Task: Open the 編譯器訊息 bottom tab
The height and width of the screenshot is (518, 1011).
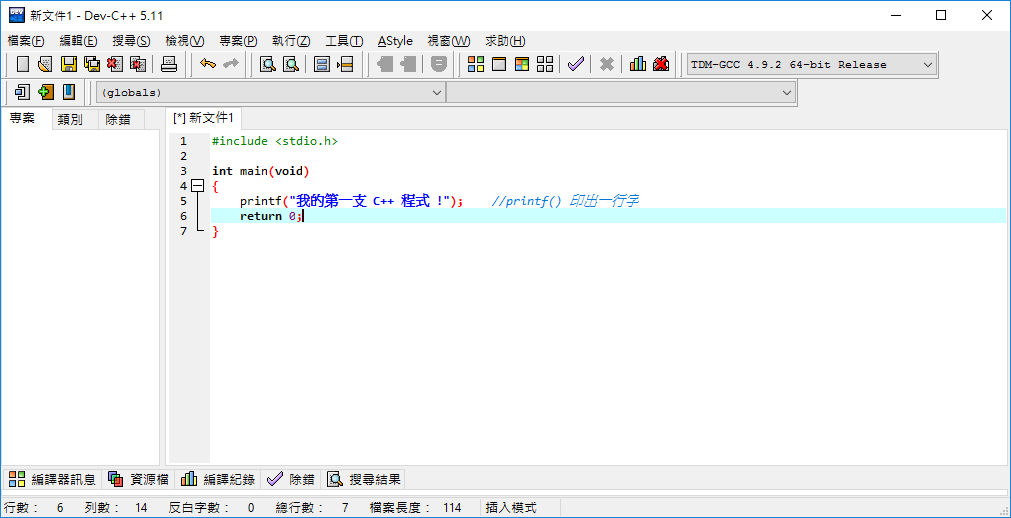Action: (52, 479)
